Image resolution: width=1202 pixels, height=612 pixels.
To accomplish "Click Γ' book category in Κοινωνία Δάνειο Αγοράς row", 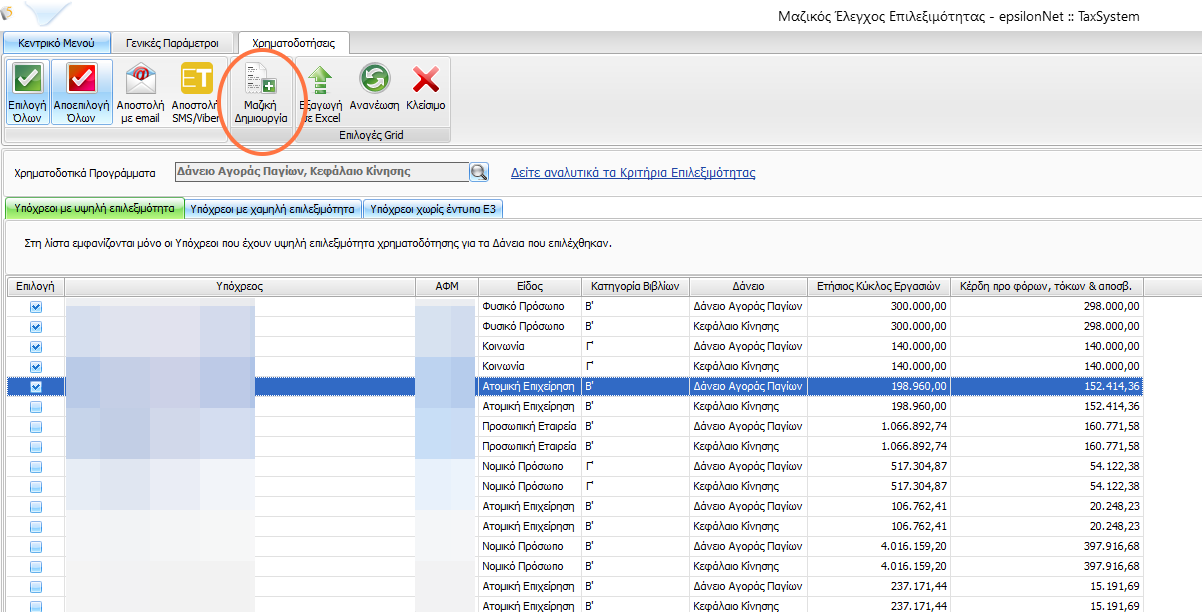I will pyautogui.click(x=635, y=347).
